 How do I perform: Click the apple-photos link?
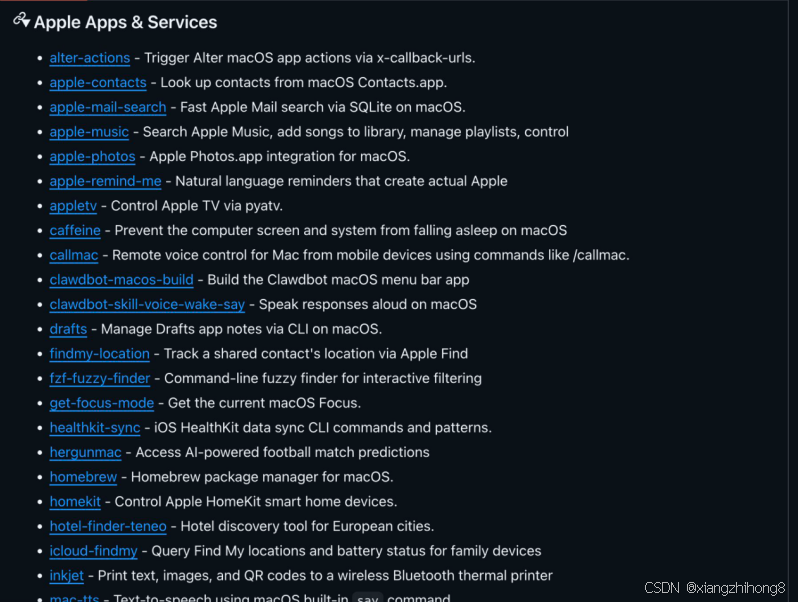click(x=92, y=156)
